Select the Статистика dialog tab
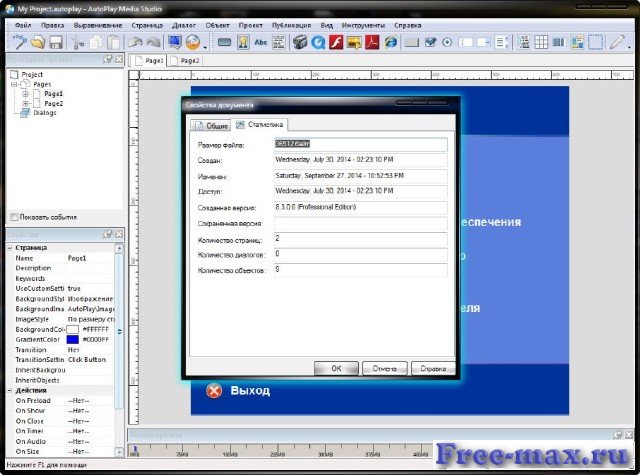The width and height of the screenshot is (640, 475). click(260, 124)
